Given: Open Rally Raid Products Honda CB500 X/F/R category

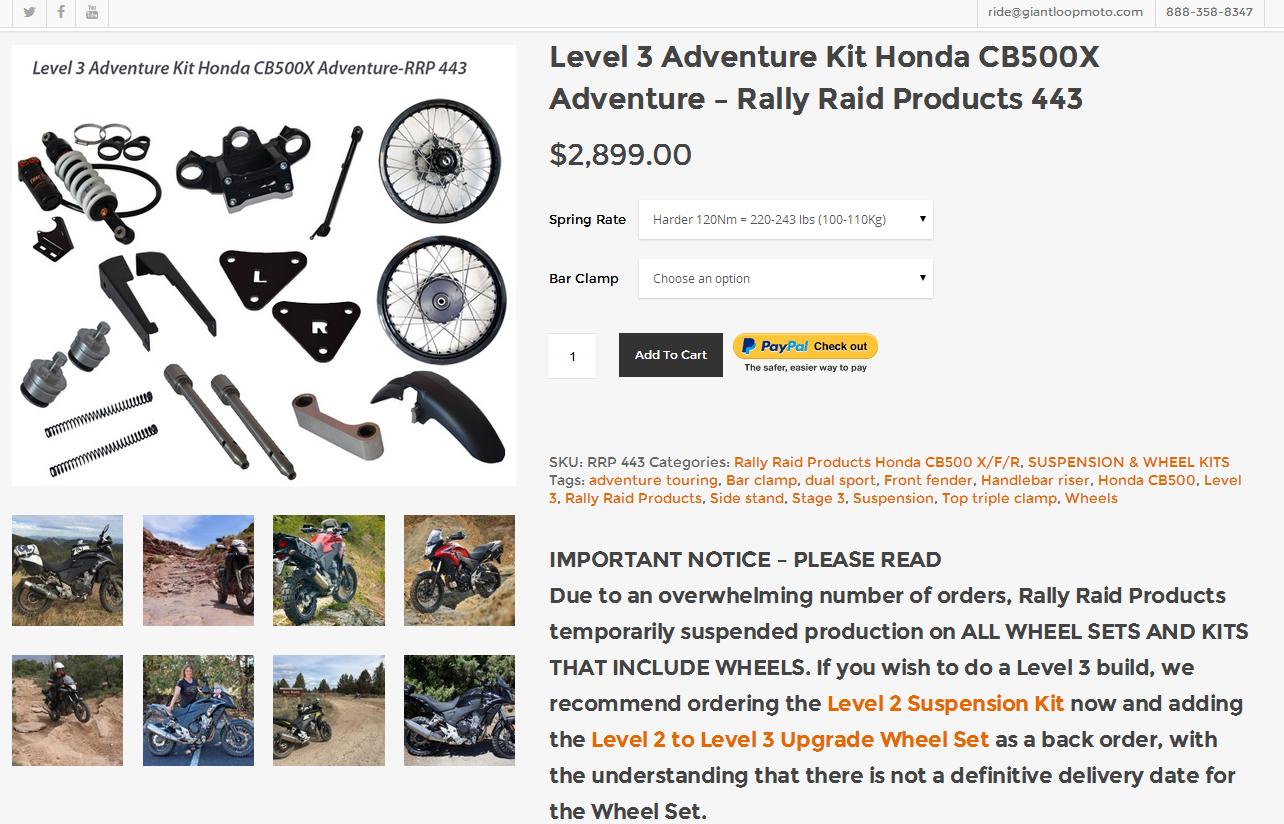Looking at the screenshot, I should tap(876, 462).
